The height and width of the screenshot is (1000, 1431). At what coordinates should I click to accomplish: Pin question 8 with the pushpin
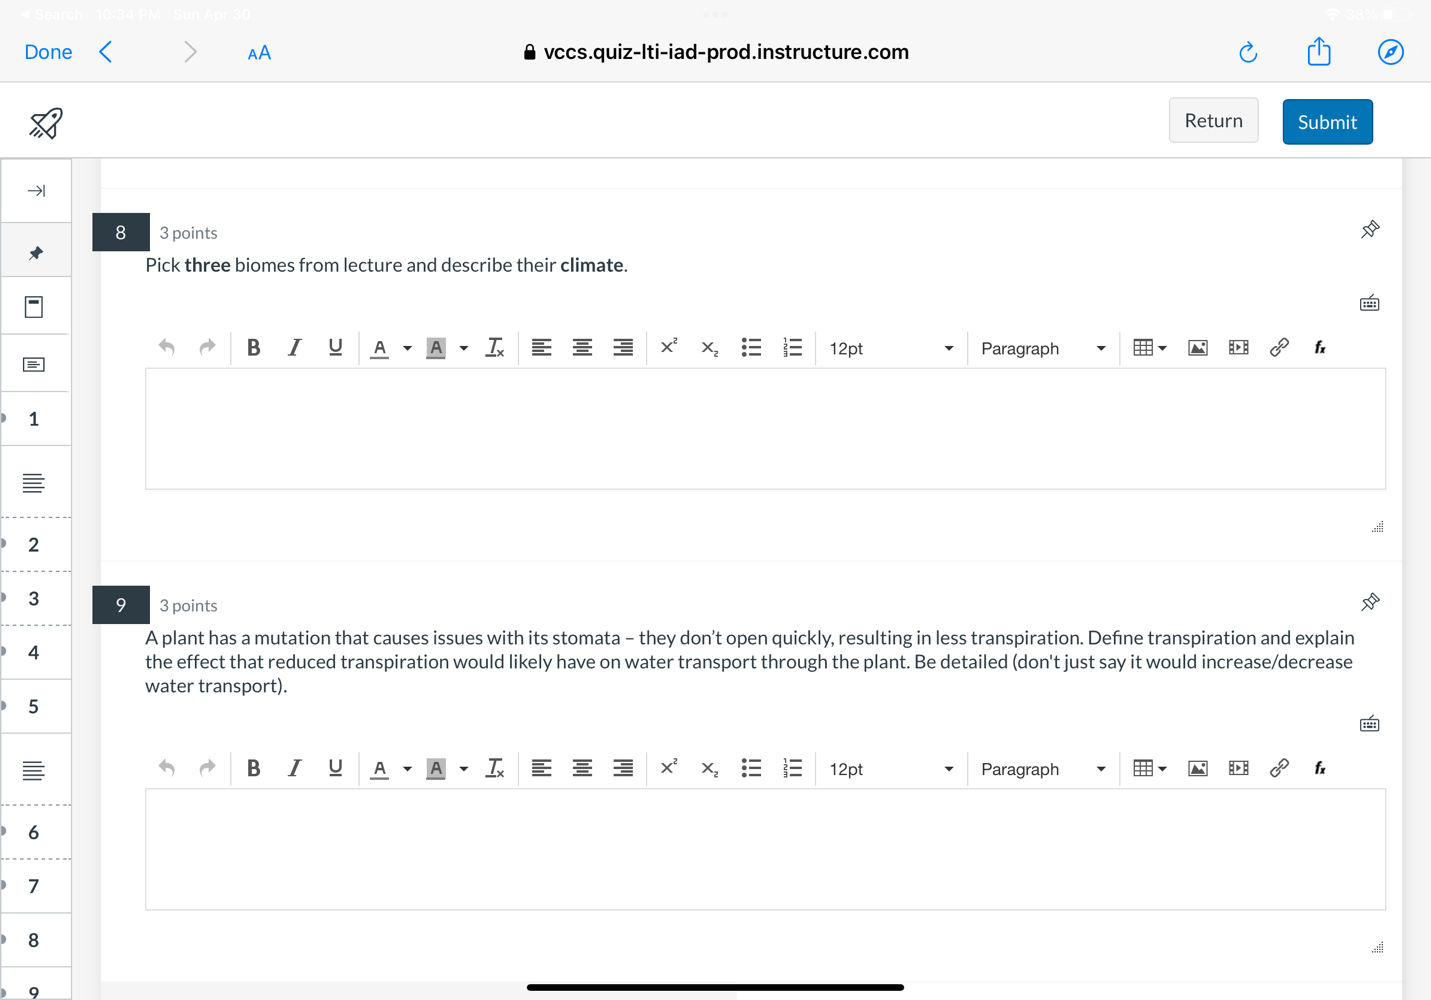(1370, 230)
